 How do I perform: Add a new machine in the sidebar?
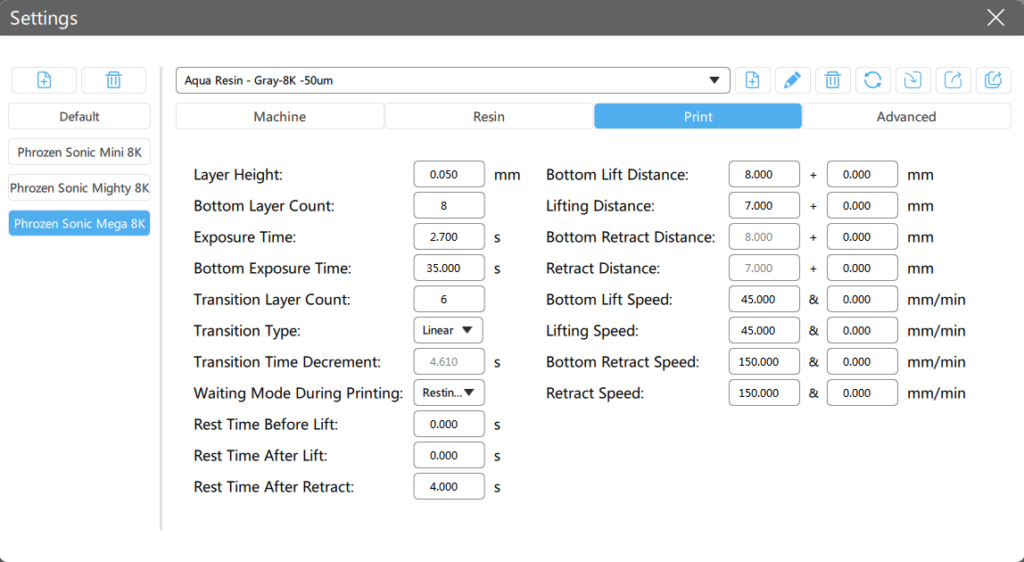[44, 81]
